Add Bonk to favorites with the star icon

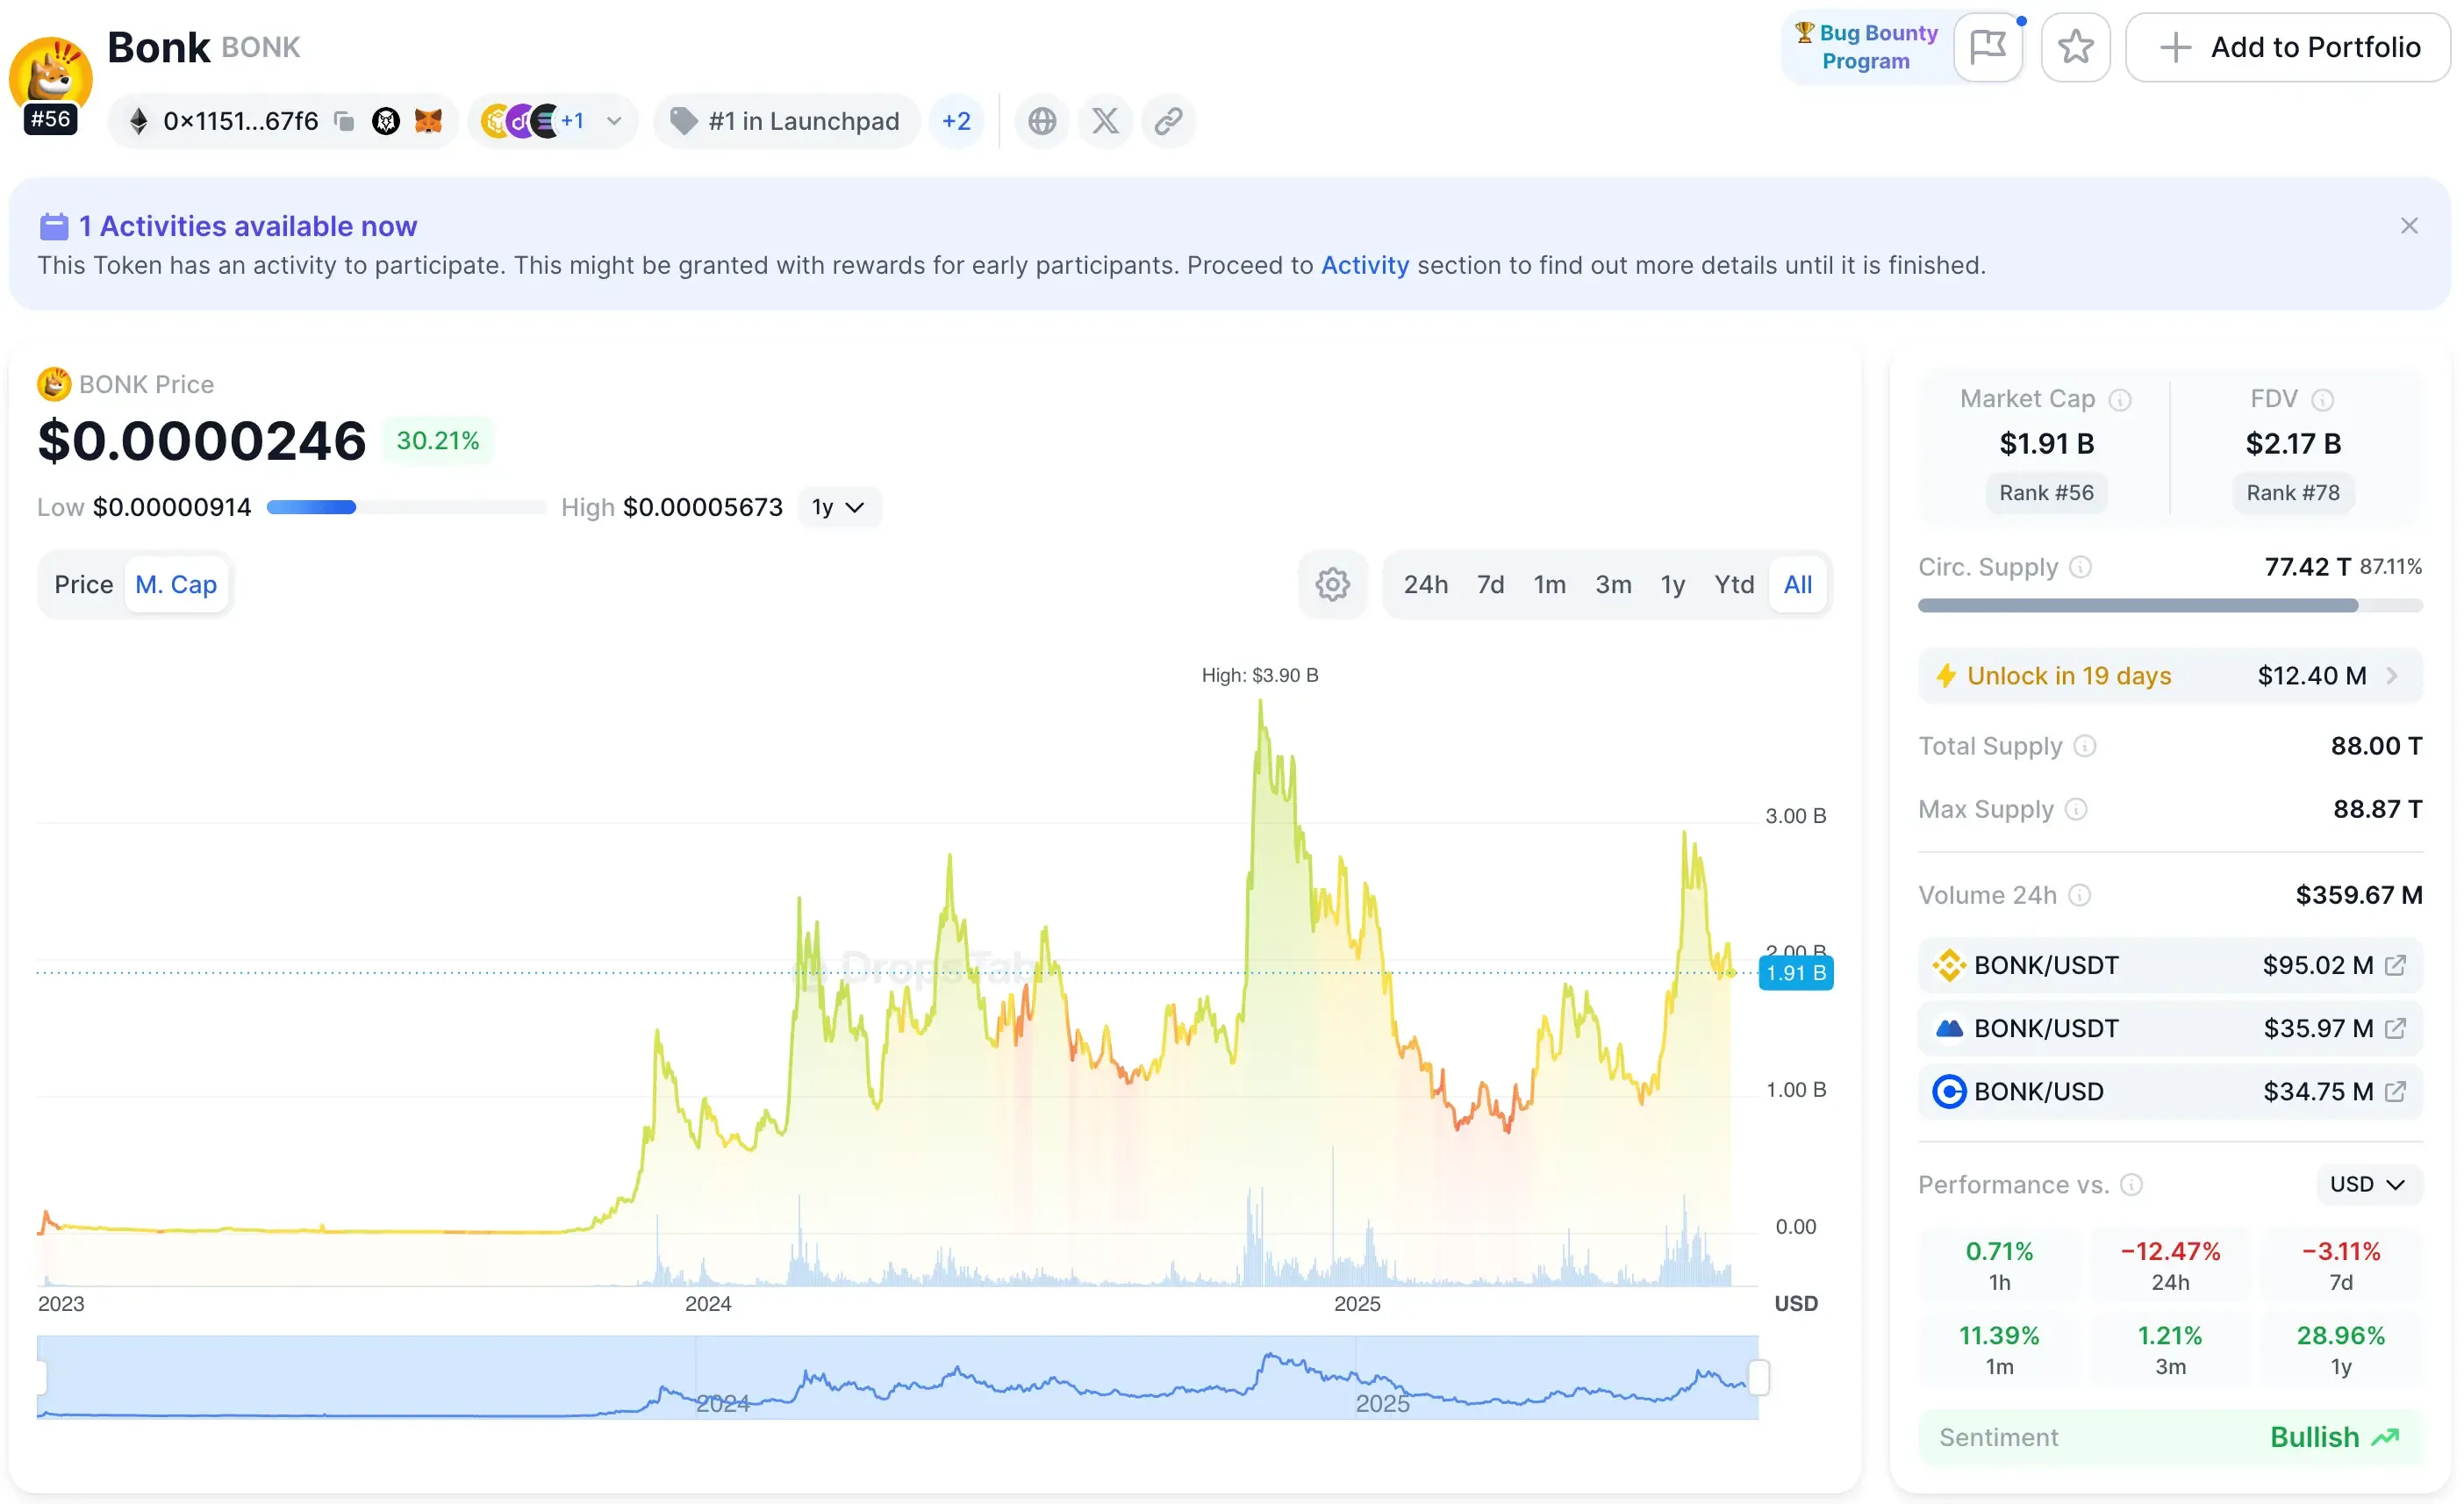(x=2075, y=47)
